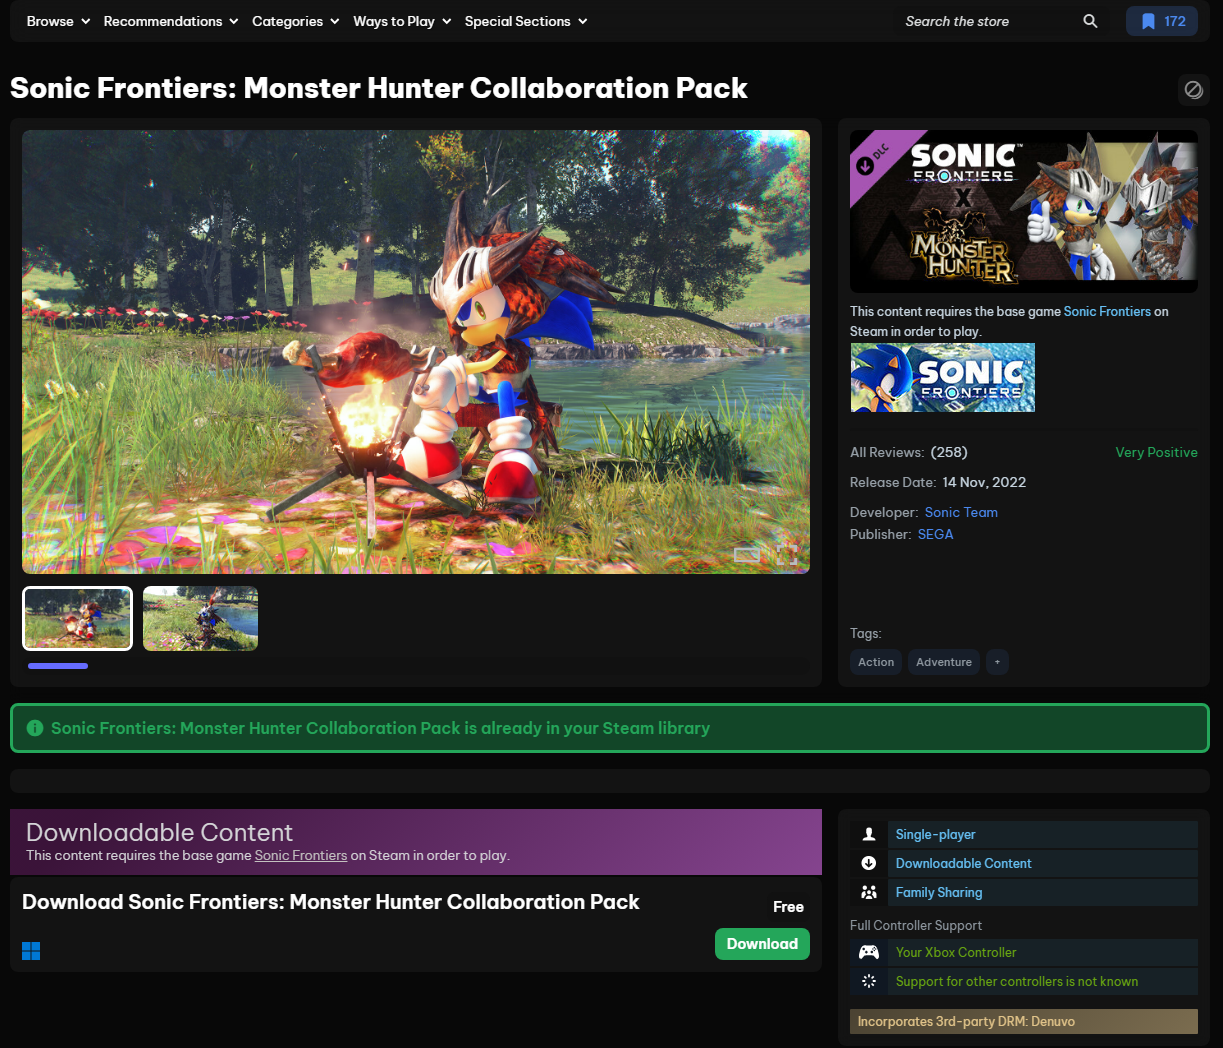Click the Full Controller Support label
This screenshot has height=1048, width=1223.
[x=916, y=925]
